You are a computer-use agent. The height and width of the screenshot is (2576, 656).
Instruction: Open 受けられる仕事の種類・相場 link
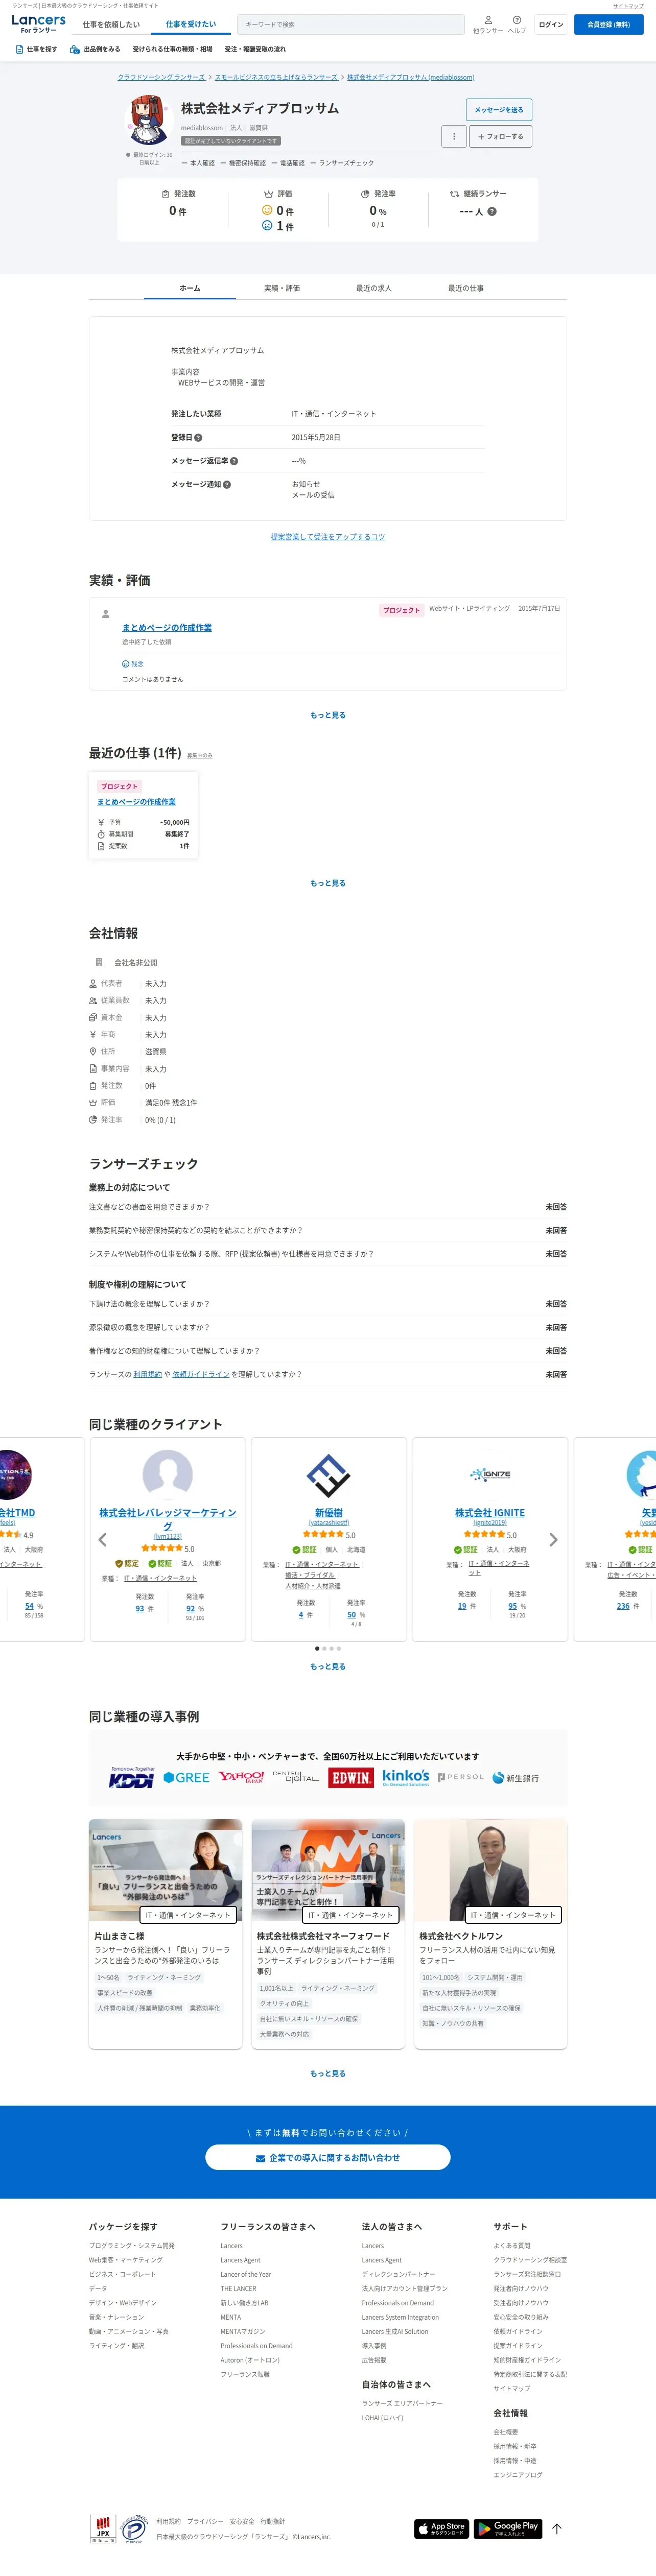click(172, 49)
